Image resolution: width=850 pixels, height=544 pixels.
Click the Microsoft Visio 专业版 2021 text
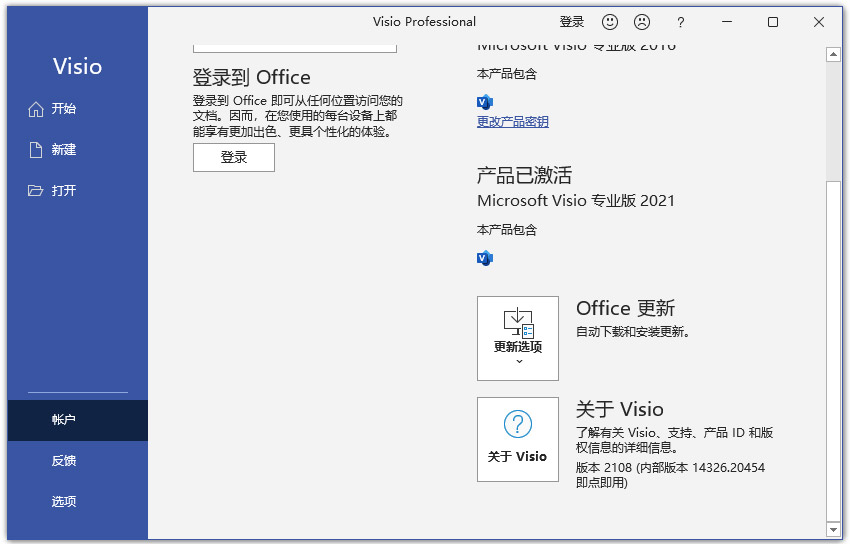pyautogui.click(x=576, y=201)
